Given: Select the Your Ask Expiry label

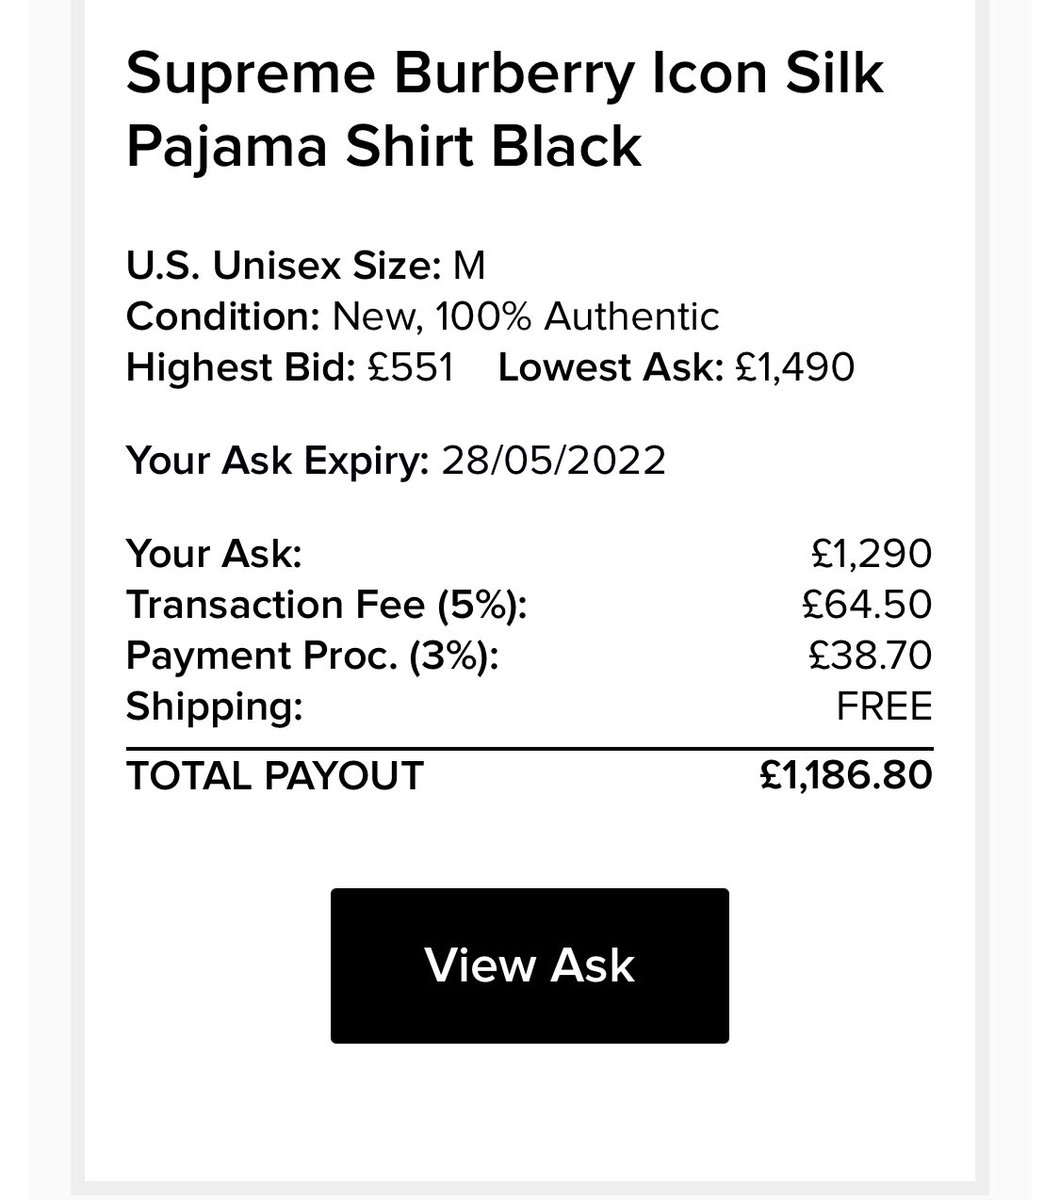Looking at the screenshot, I should pos(279,461).
